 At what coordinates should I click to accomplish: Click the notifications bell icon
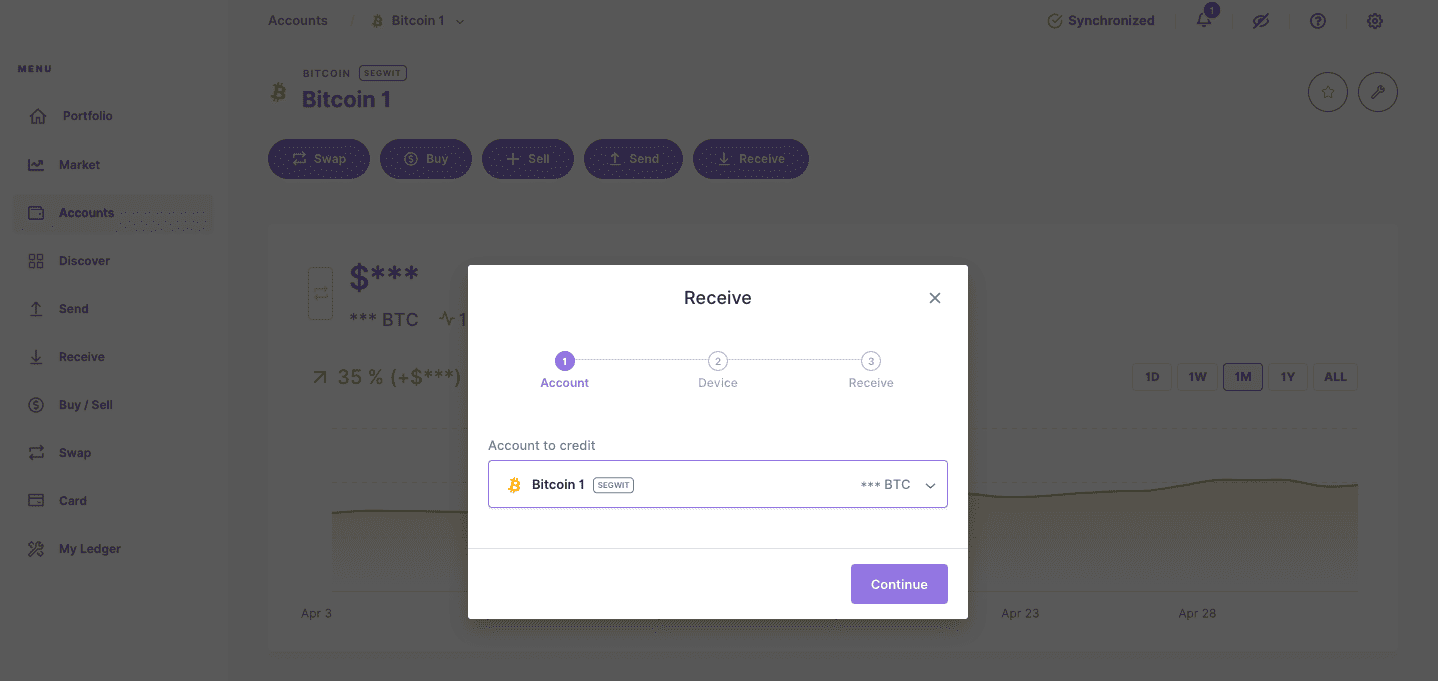pos(1204,21)
